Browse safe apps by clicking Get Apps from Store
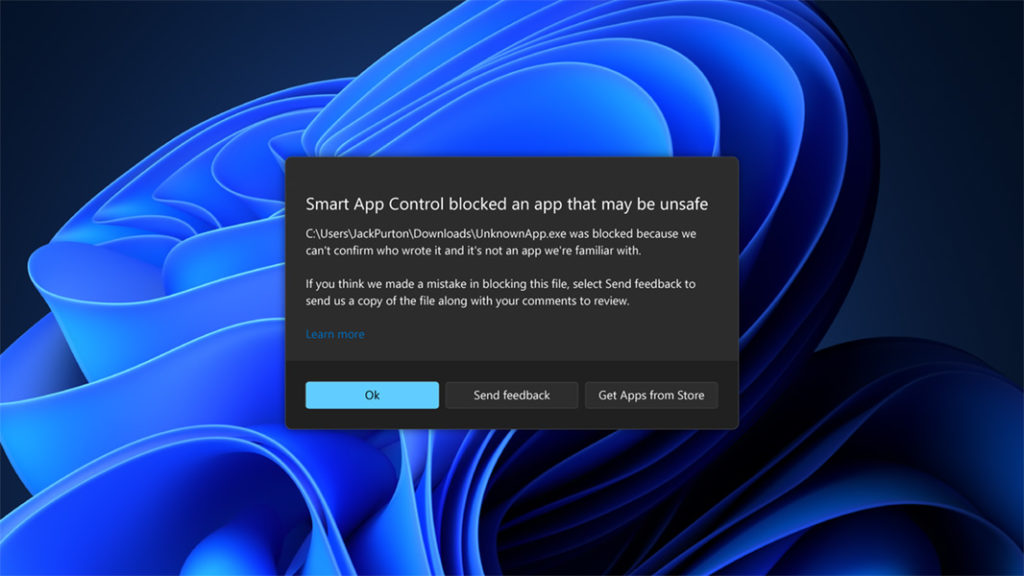 point(651,394)
